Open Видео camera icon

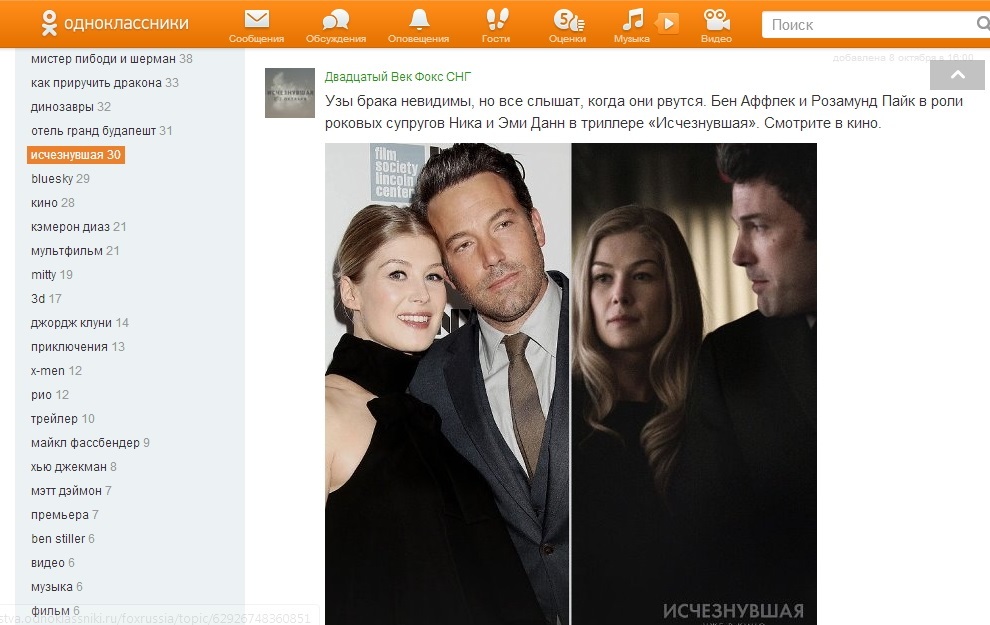tap(717, 20)
